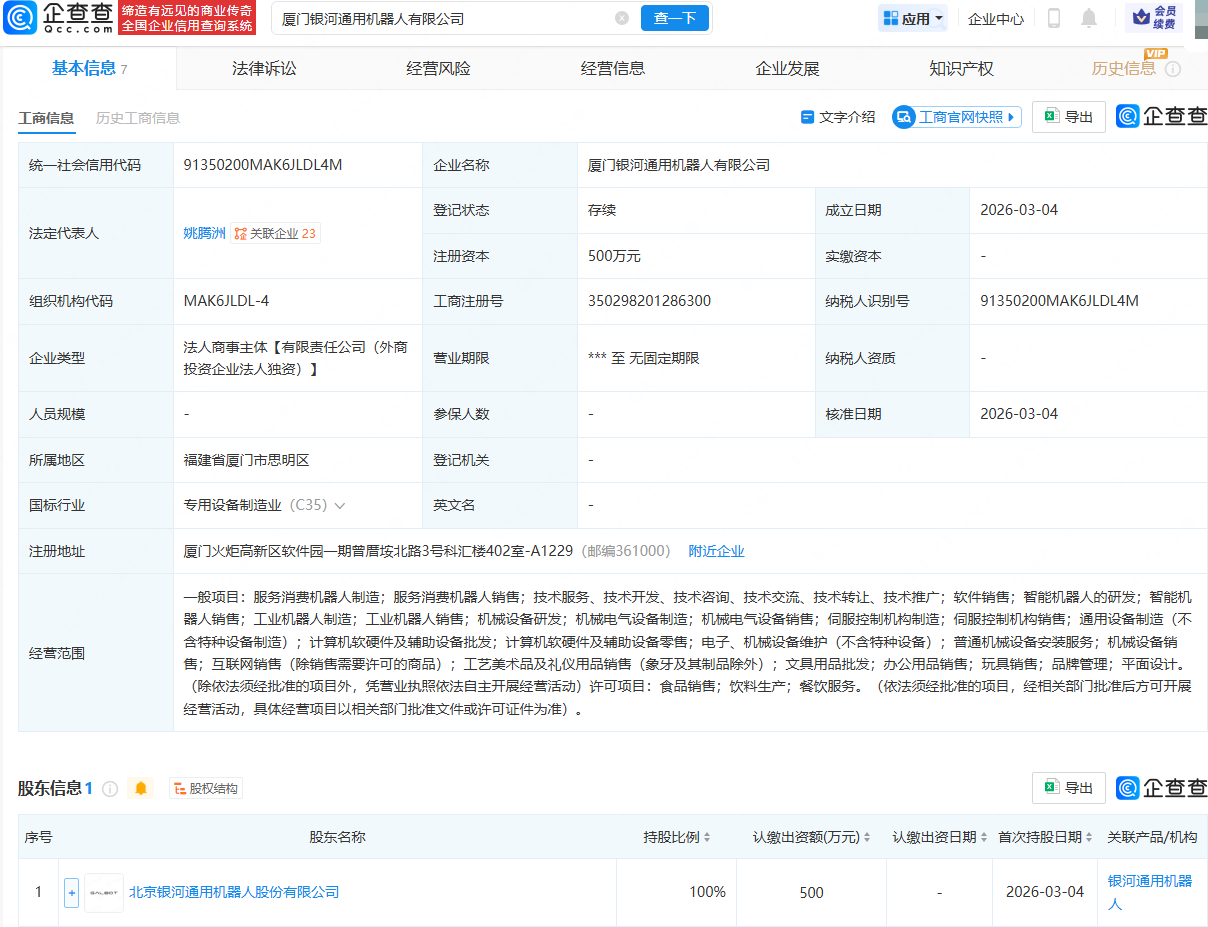The height and width of the screenshot is (927, 1208).
Task: Open the 股权结构 equity structure icon
Action: (205, 788)
